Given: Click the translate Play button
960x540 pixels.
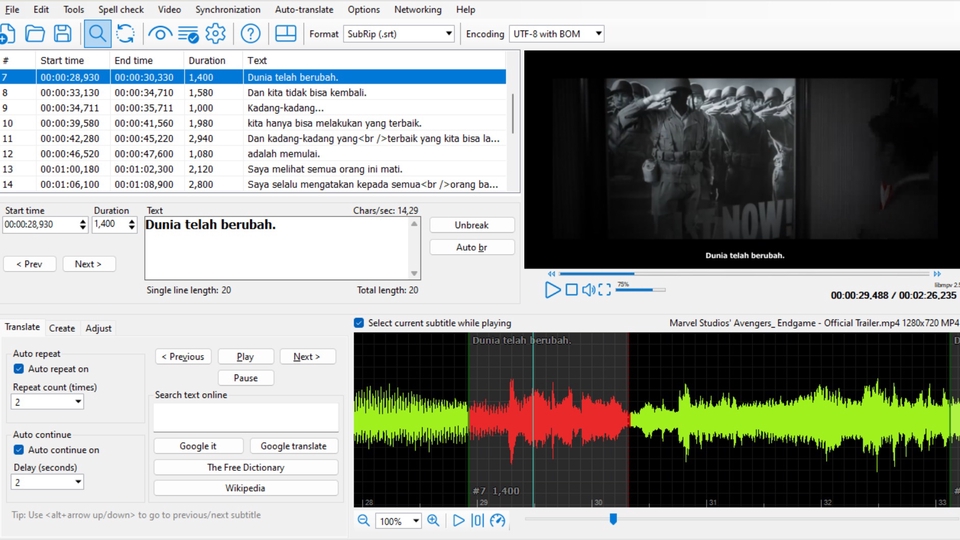Looking at the screenshot, I should (246, 356).
